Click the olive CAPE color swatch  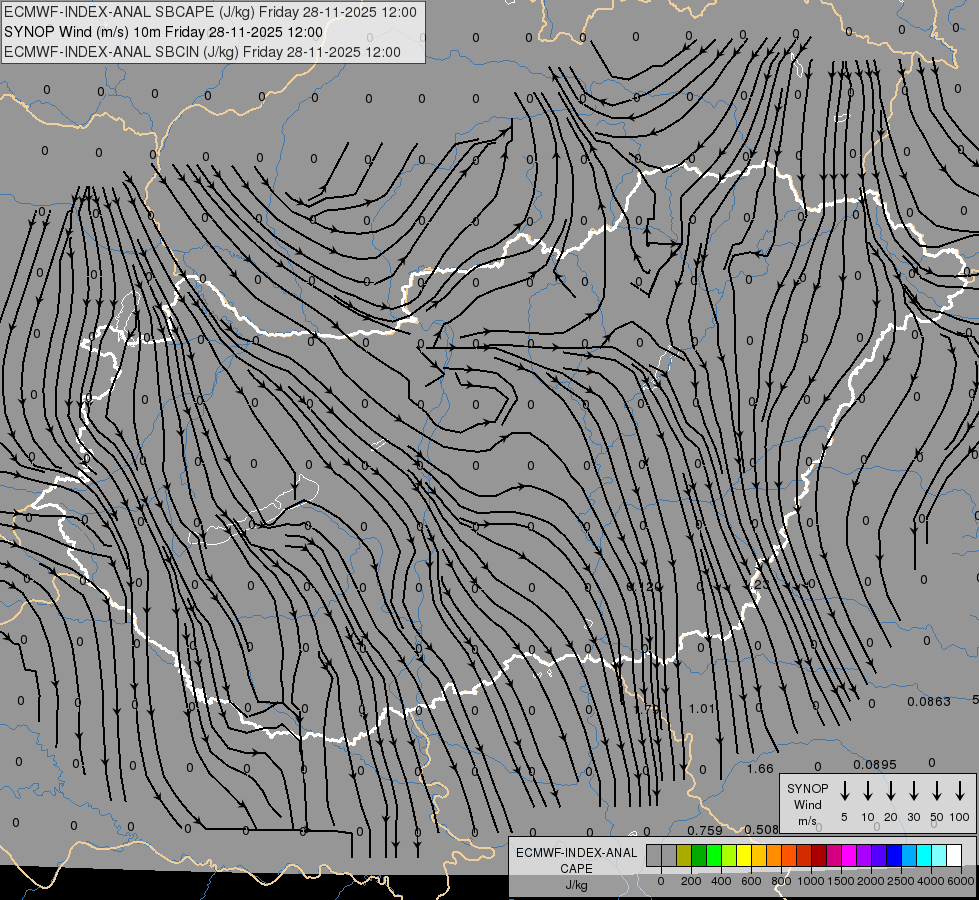(x=684, y=855)
